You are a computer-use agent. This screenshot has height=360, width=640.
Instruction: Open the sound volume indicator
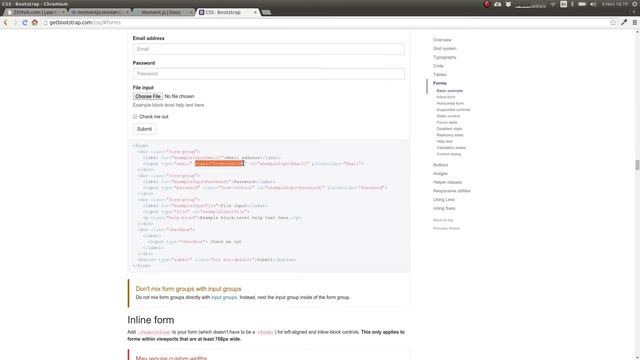coord(593,4)
